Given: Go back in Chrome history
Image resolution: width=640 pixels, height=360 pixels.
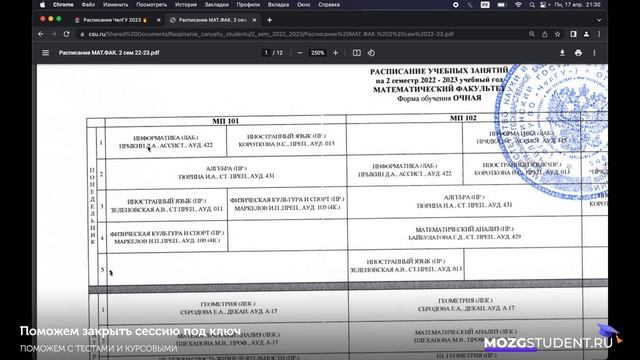Looking at the screenshot, I should coord(41,34).
